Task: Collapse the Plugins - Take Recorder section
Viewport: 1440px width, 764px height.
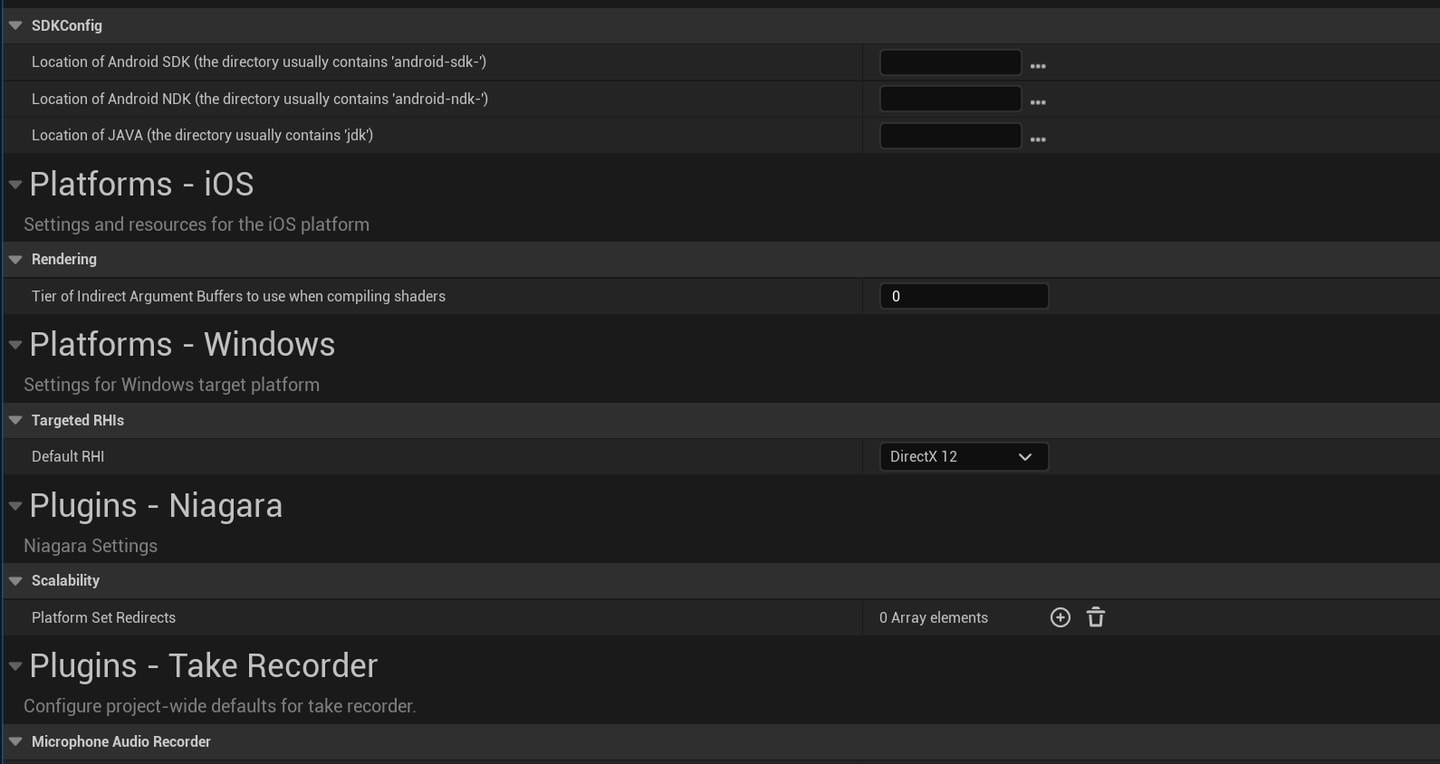Action: point(15,666)
